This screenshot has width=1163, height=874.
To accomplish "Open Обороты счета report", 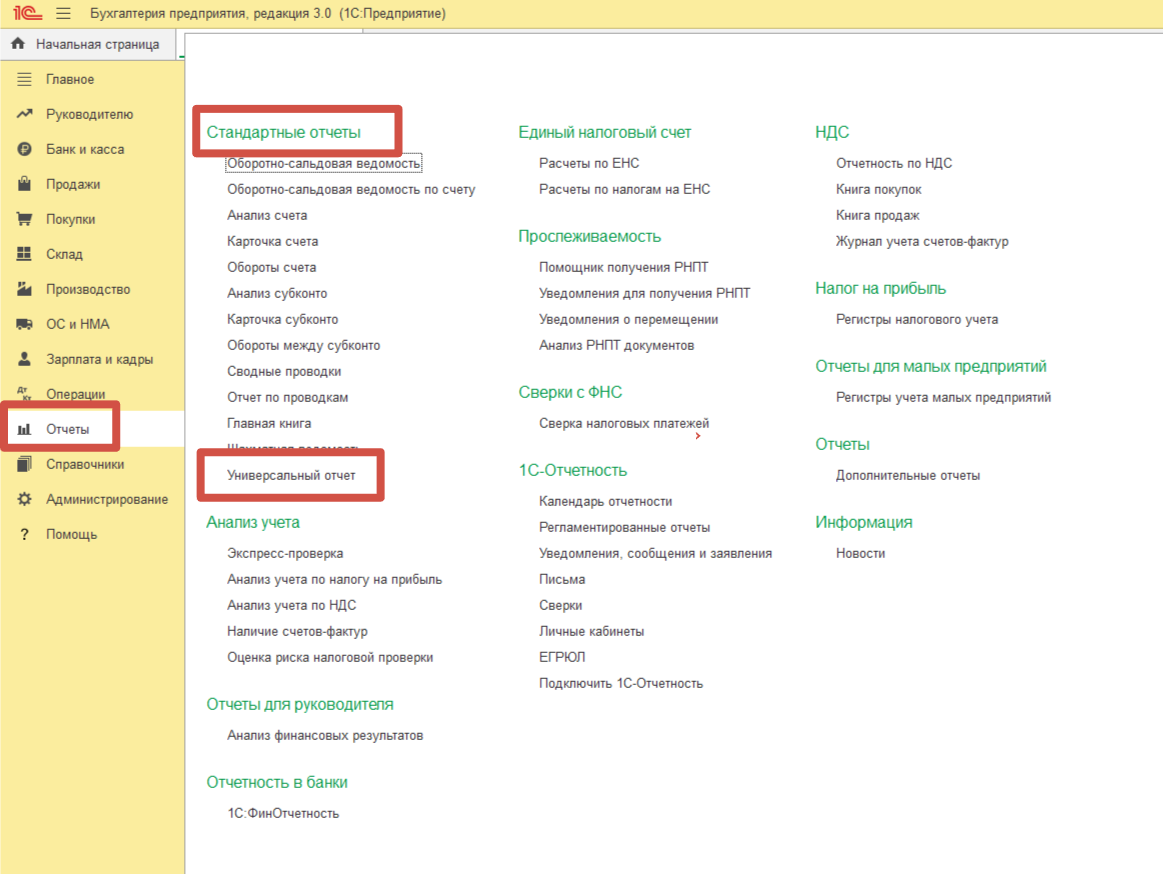I will pyautogui.click(x=271, y=266).
